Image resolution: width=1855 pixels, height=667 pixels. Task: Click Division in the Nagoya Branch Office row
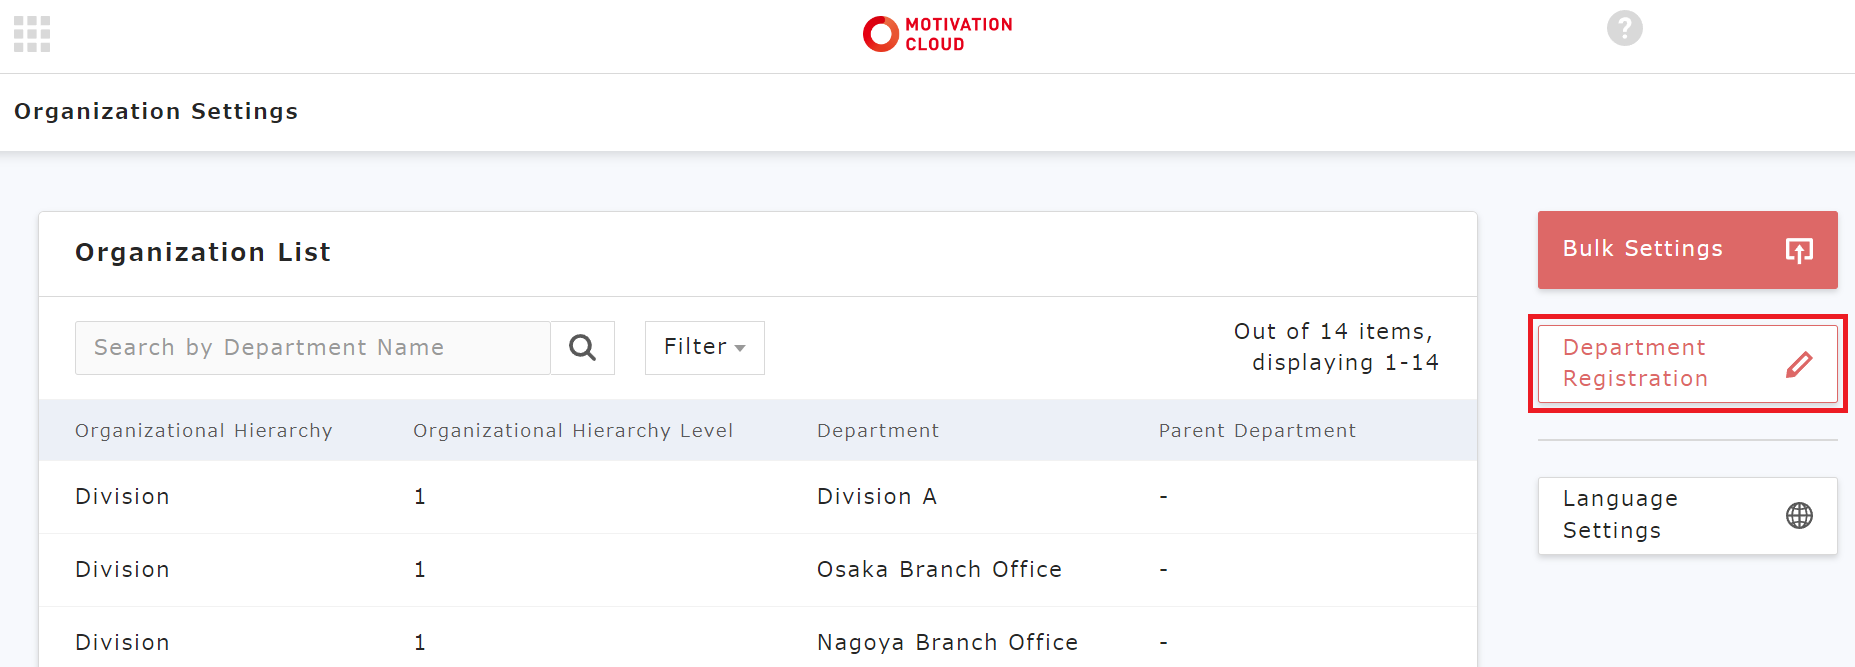(122, 643)
